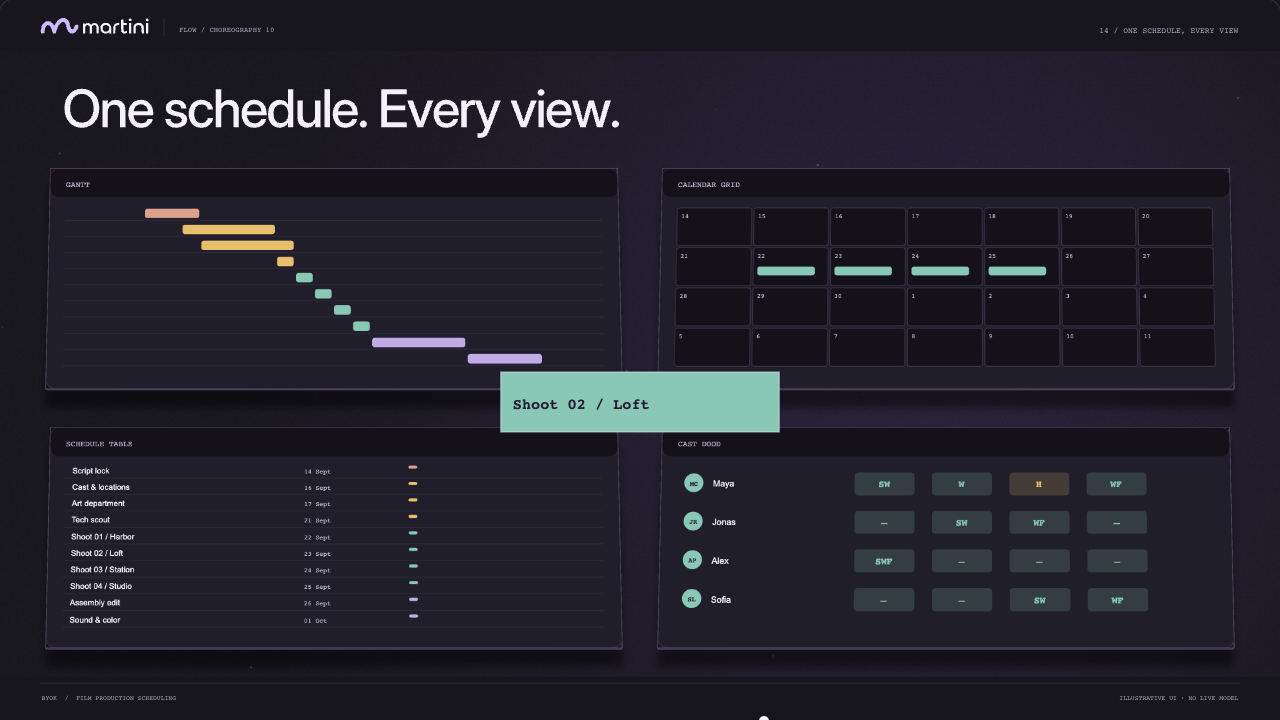Click Maya's amber H status badge
The image size is (1280, 720).
coord(1039,484)
